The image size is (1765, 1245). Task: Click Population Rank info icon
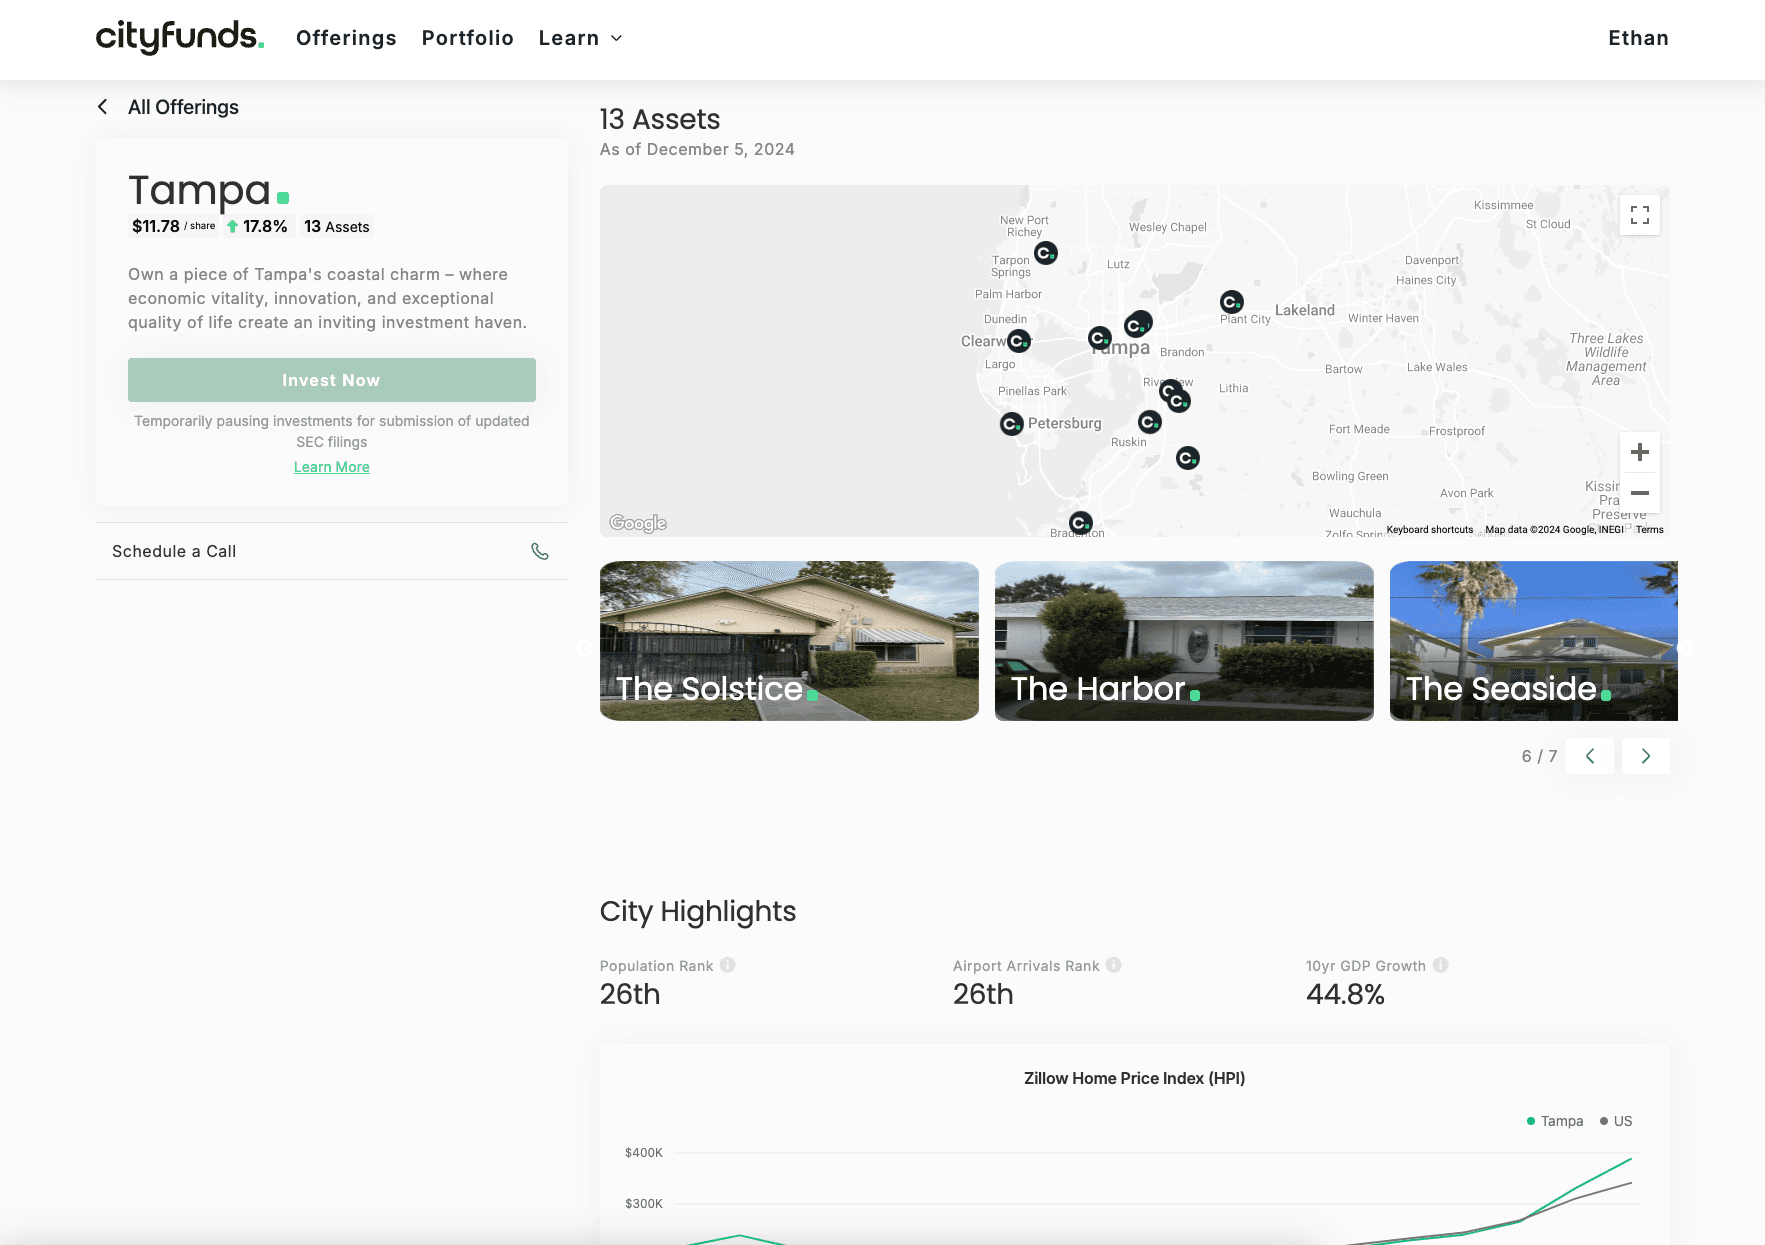point(728,965)
